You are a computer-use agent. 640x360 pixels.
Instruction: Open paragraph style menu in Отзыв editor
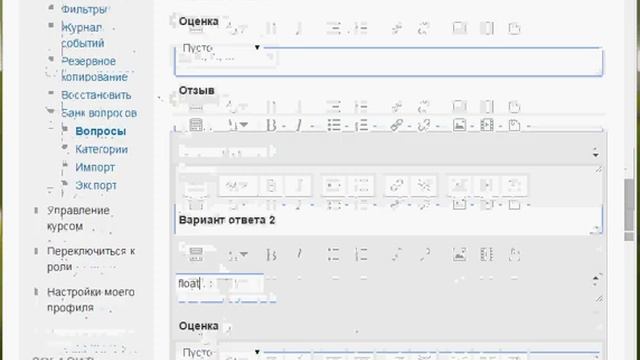click(x=238, y=125)
